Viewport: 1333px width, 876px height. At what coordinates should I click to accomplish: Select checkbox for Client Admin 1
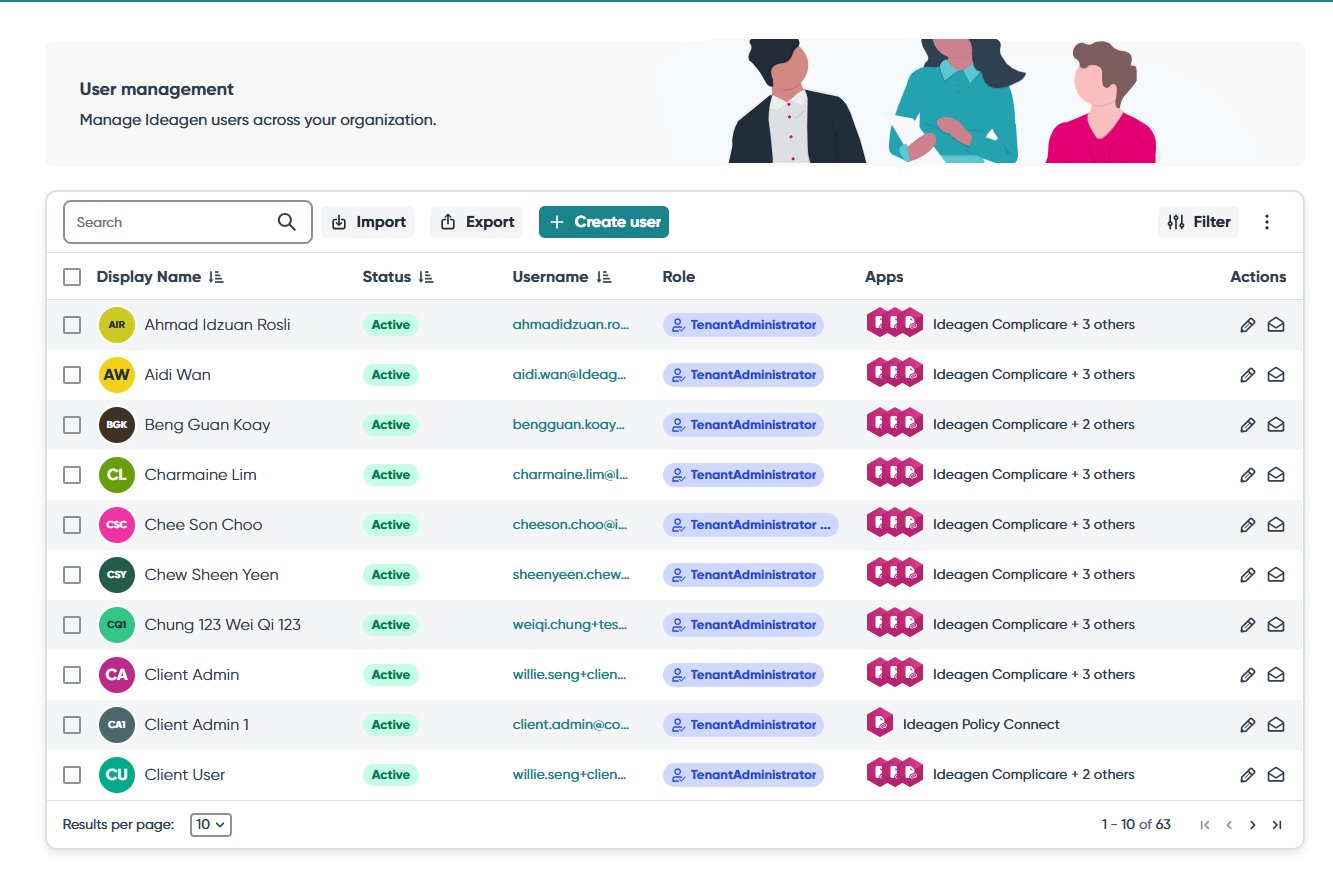72,725
